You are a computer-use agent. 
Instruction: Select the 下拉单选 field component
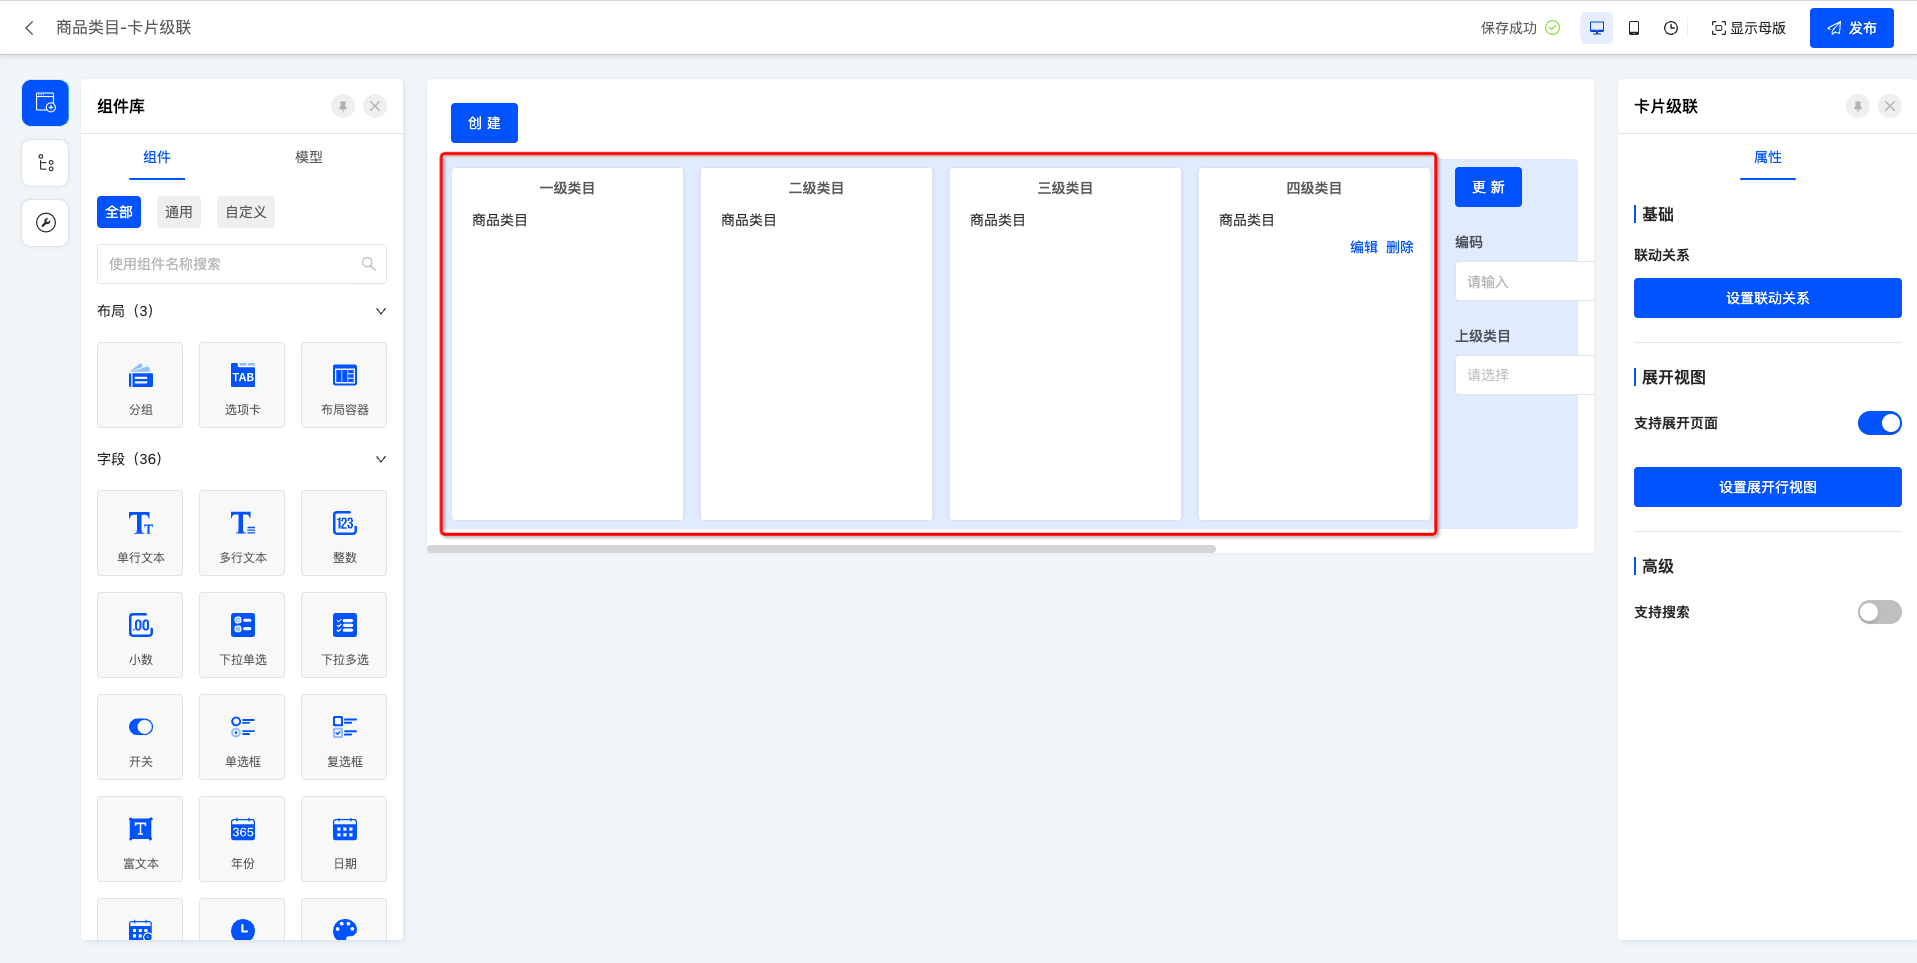coord(243,634)
